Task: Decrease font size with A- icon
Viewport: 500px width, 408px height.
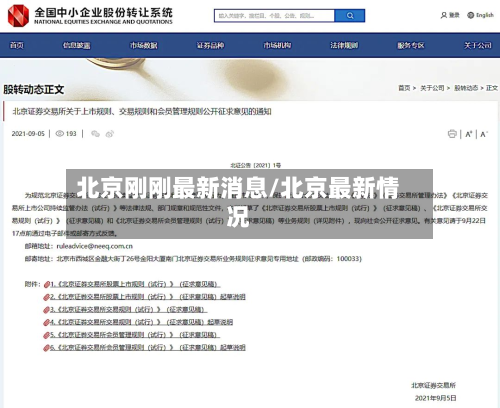Action: coord(484,134)
